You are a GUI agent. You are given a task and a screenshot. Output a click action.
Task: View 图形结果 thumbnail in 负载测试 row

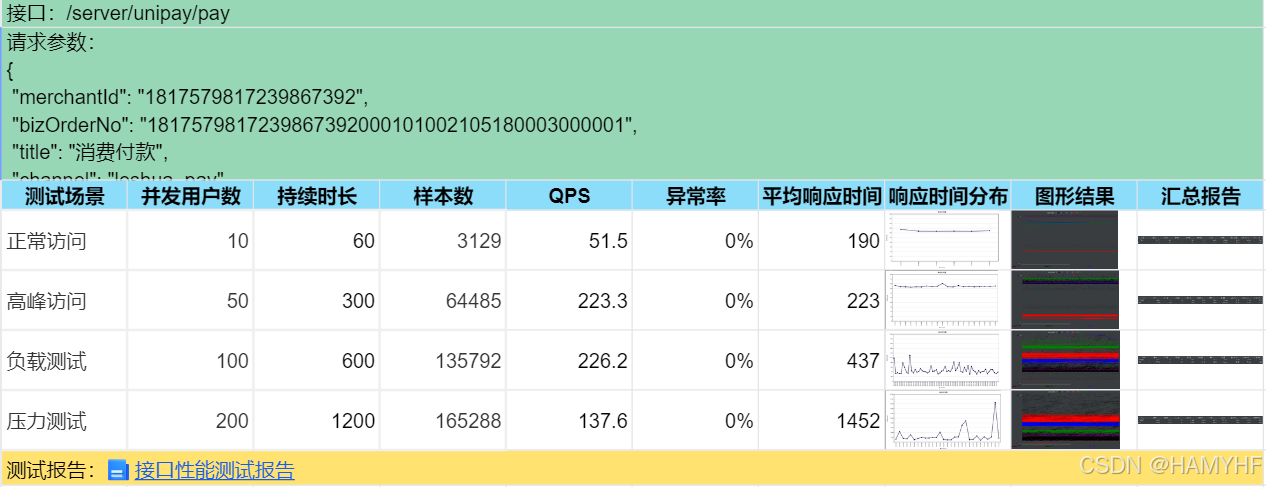pyautogui.click(x=1065, y=359)
